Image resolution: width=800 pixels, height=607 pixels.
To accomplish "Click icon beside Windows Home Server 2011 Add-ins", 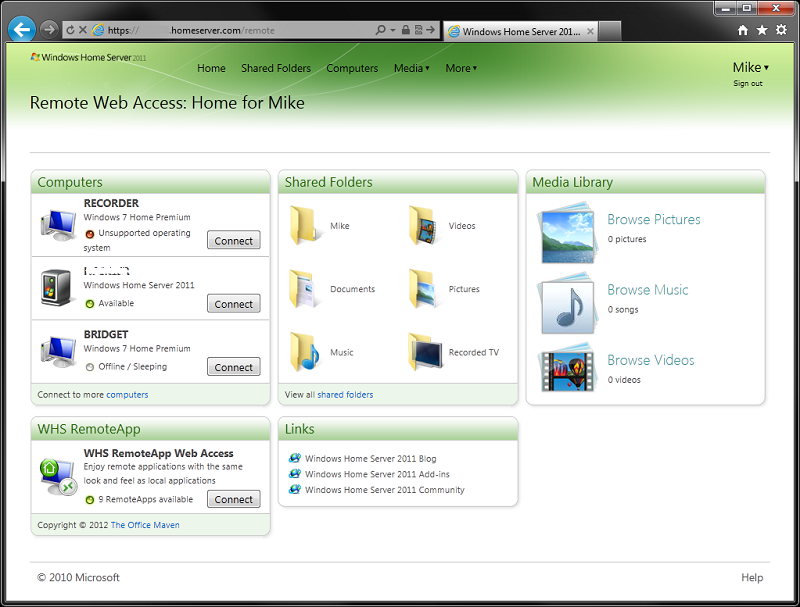I will (295, 474).
